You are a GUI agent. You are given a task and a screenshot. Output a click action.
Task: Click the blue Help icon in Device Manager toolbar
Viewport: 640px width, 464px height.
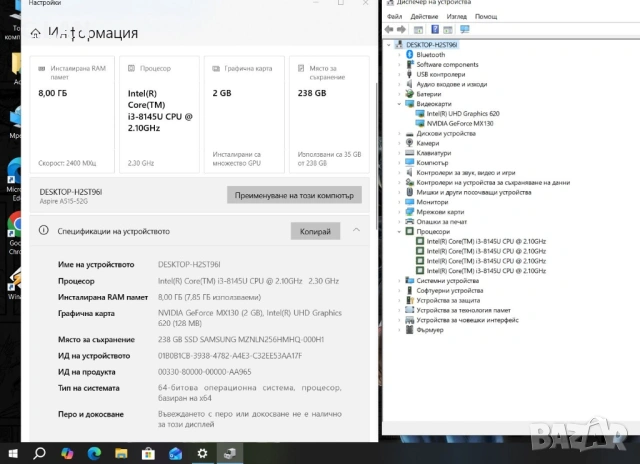435,29
